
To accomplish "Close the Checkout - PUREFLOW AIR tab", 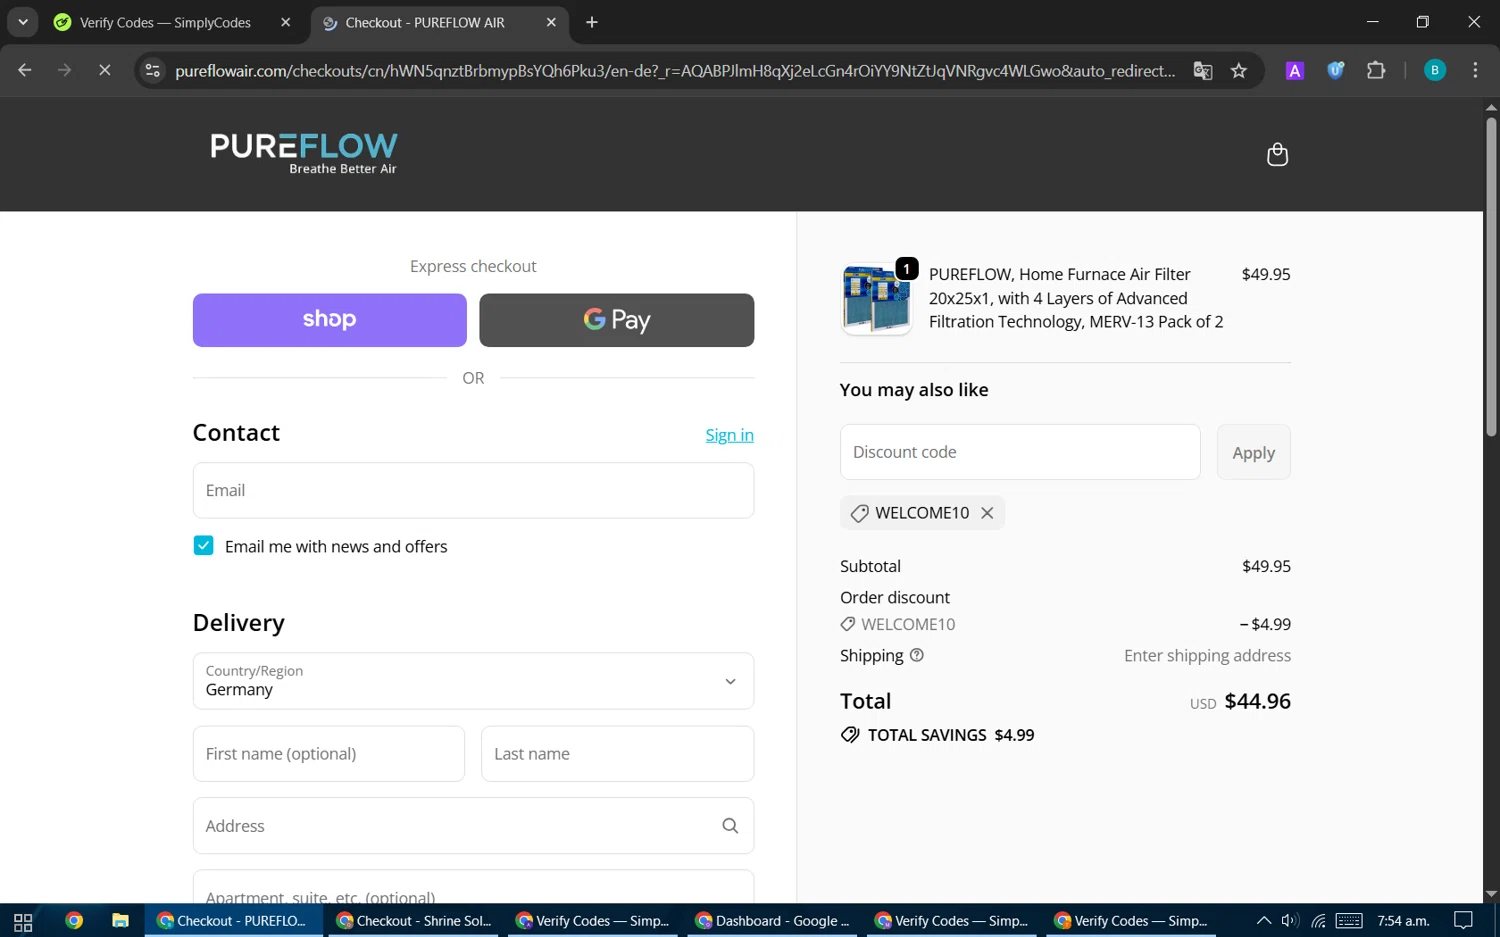I will (551, 22).
